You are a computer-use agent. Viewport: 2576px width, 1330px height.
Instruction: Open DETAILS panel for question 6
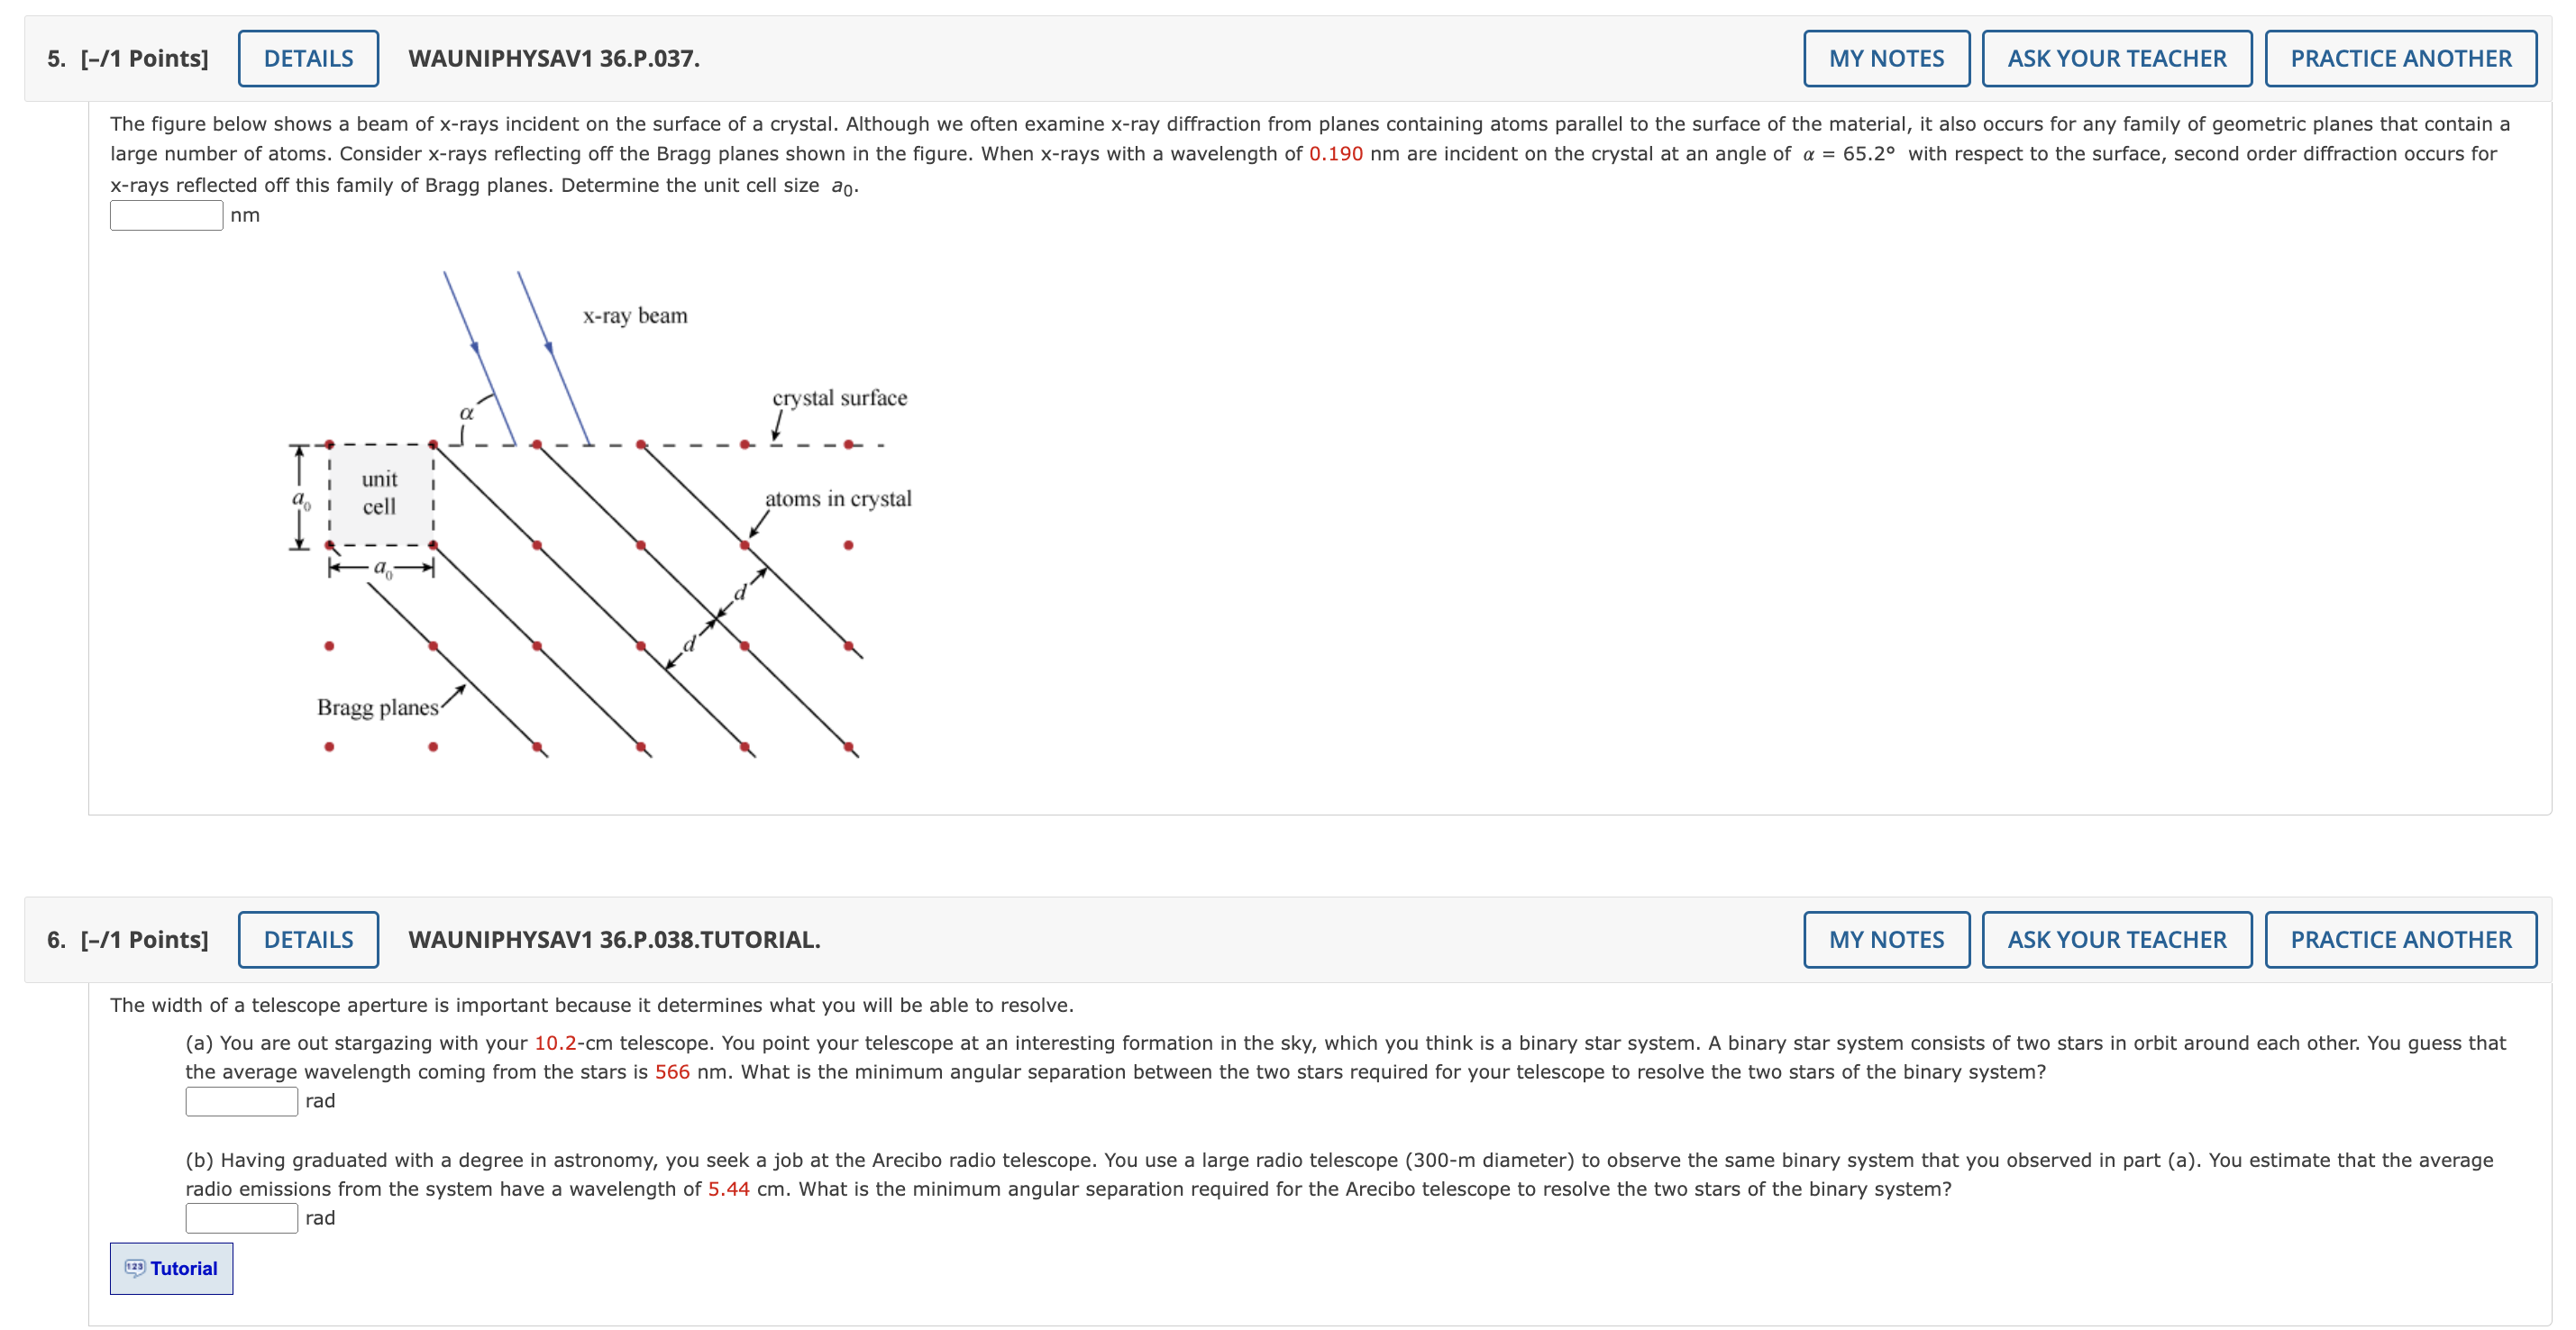tap(307, 940)
